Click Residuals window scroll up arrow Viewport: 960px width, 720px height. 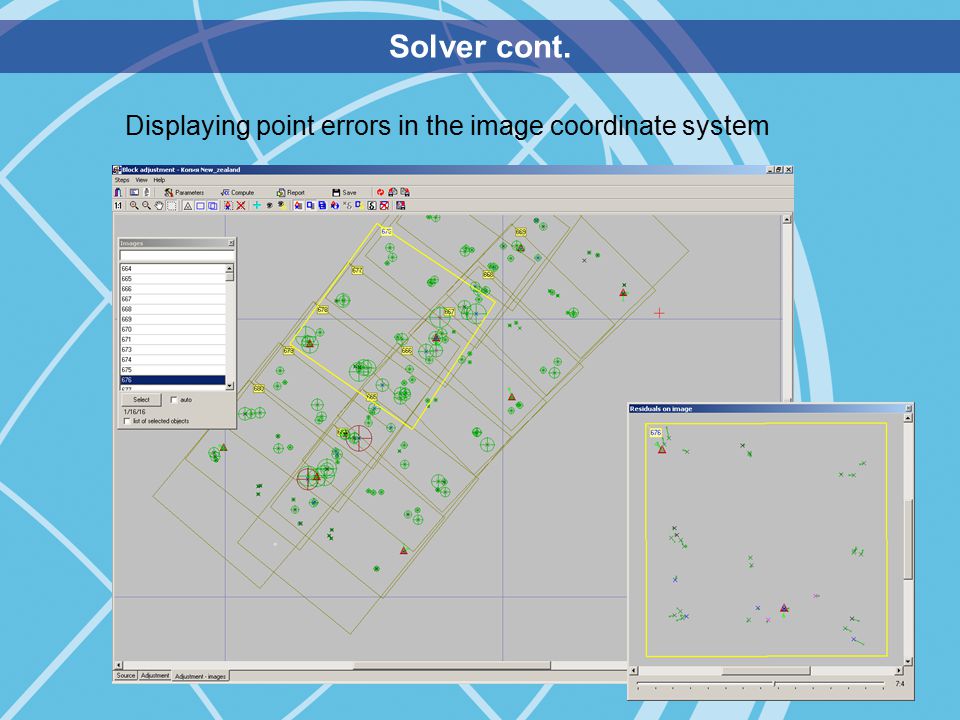(x=908, y=418)
